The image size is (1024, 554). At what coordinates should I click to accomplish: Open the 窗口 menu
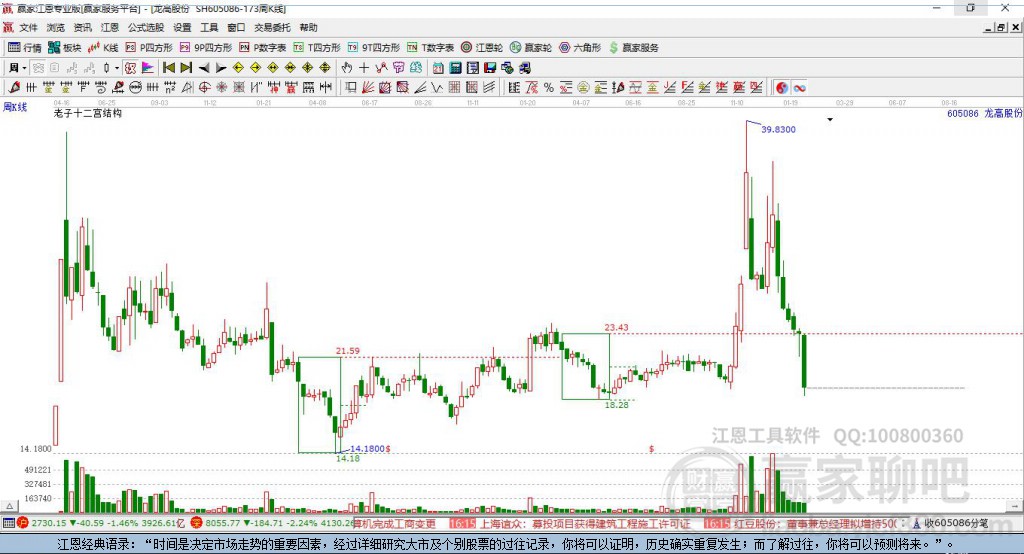(236, 27)
